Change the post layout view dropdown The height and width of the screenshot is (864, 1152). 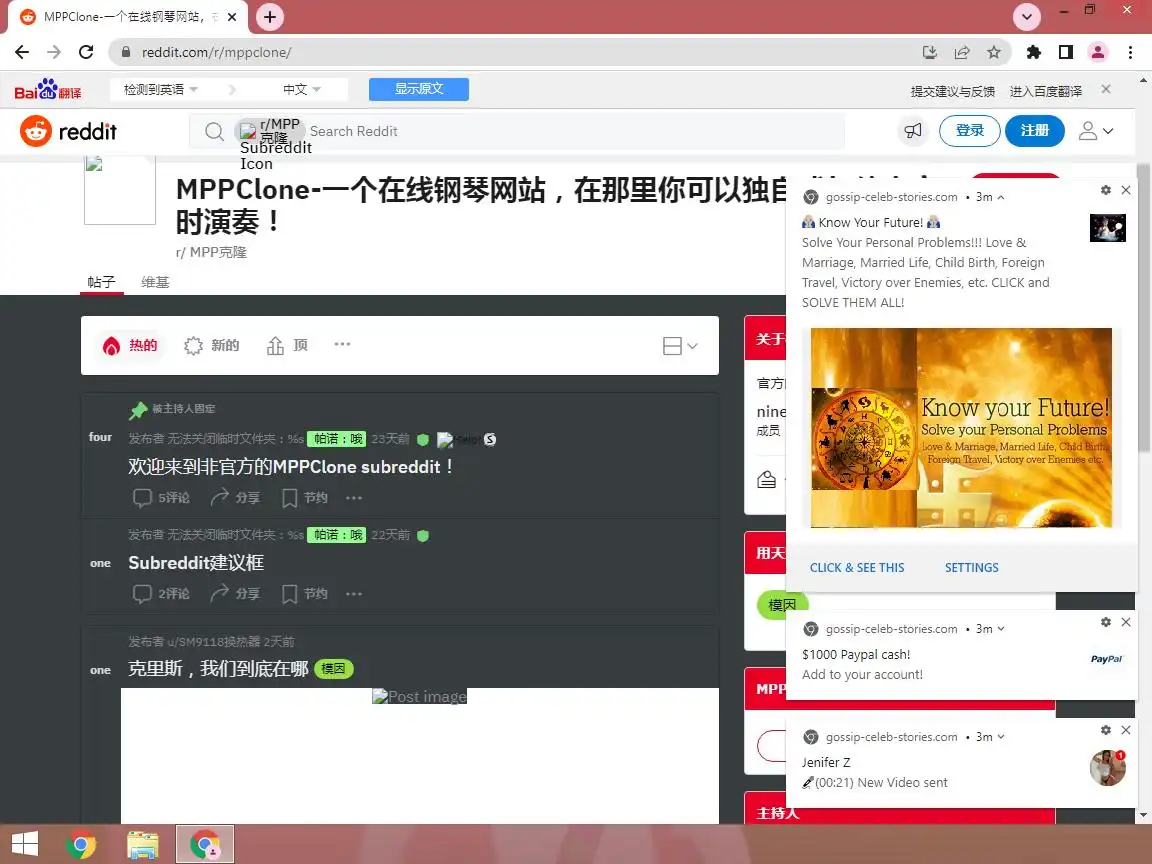(x=680, y=346)
